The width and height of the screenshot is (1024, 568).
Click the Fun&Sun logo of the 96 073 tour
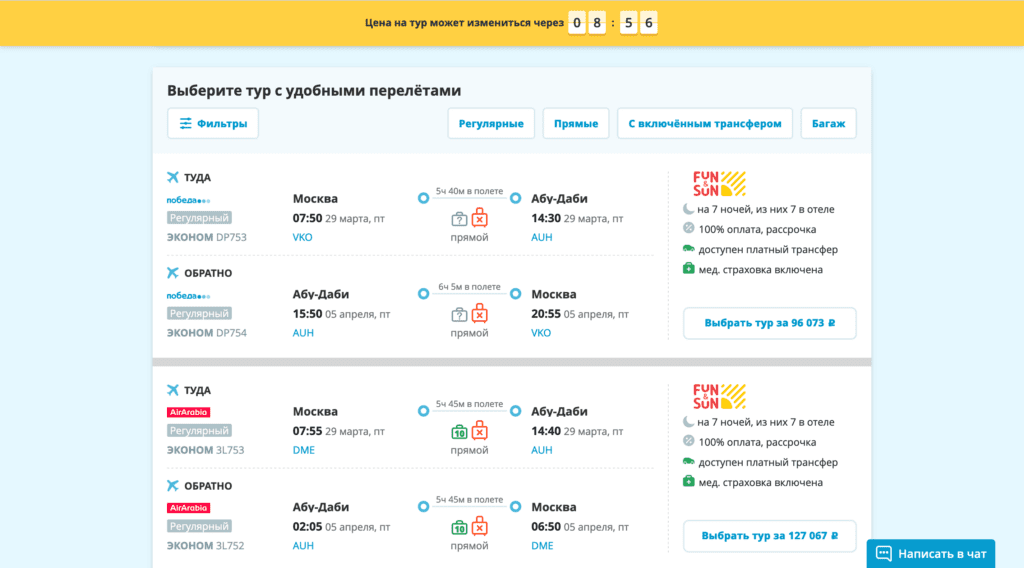point(719,183)
